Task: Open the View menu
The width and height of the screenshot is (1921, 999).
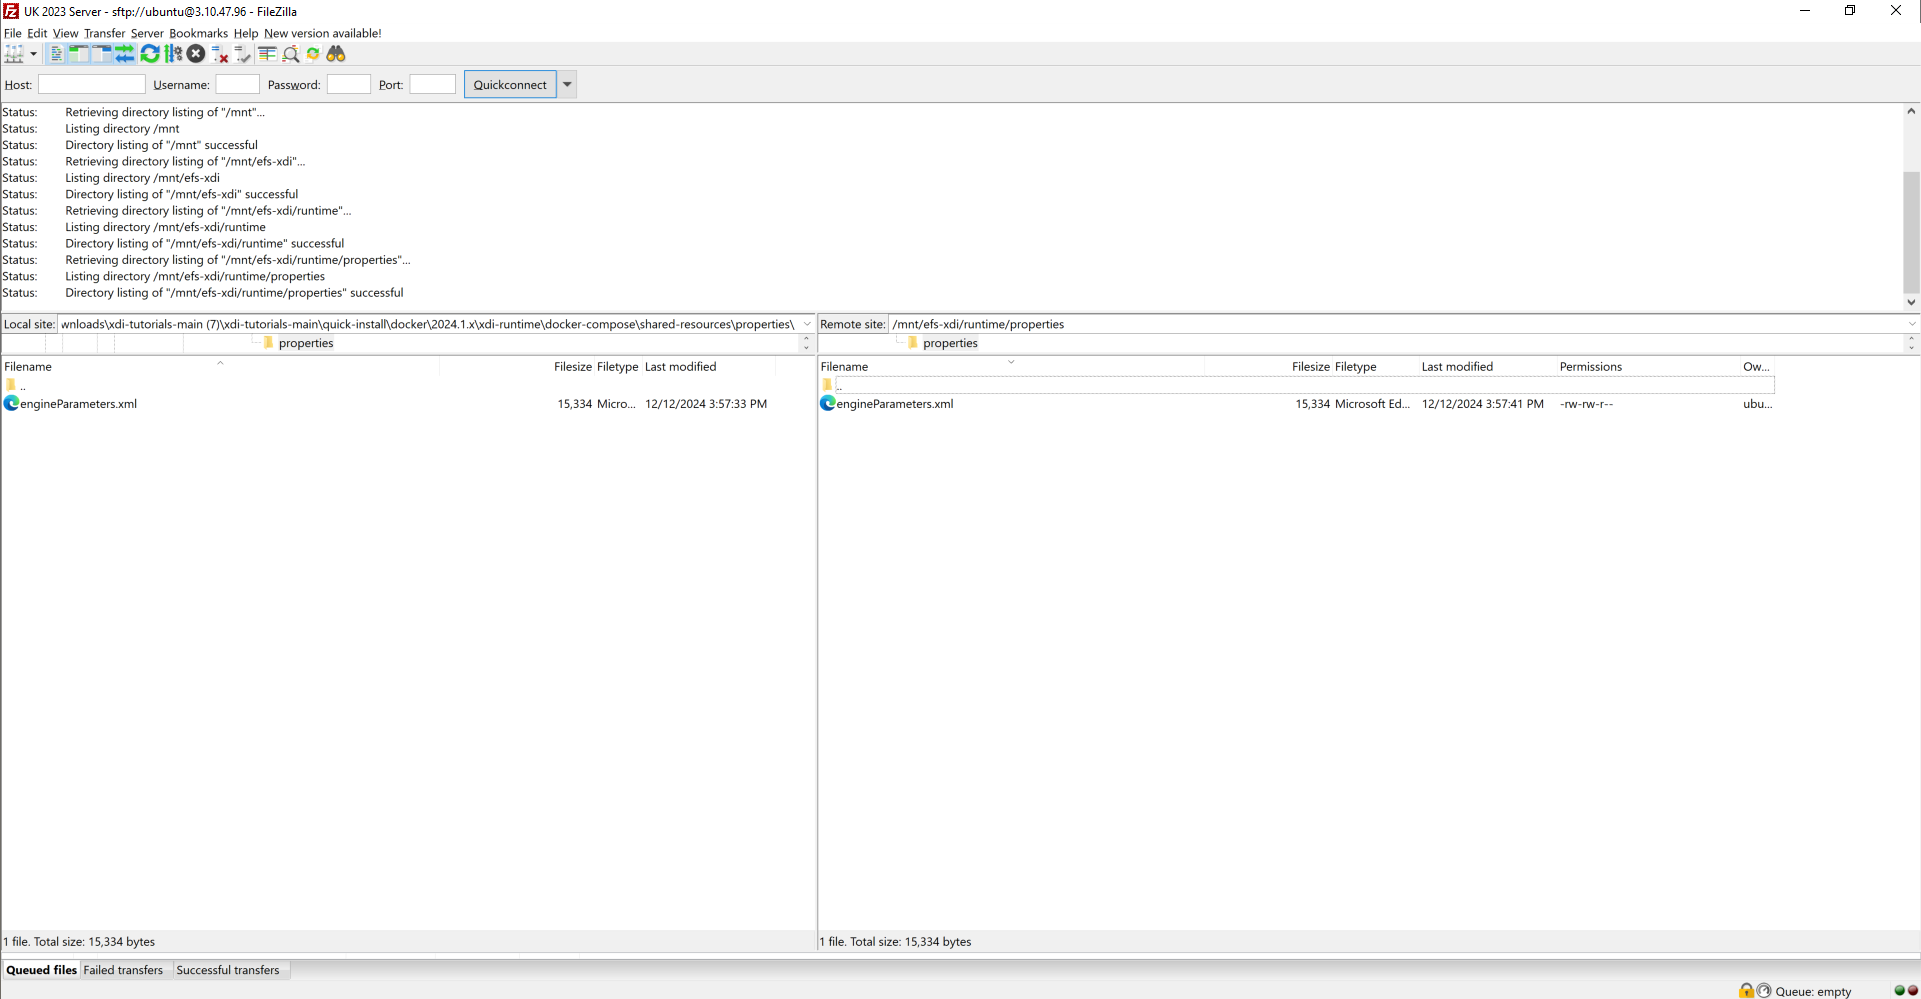Action: [x=65, y=33]
